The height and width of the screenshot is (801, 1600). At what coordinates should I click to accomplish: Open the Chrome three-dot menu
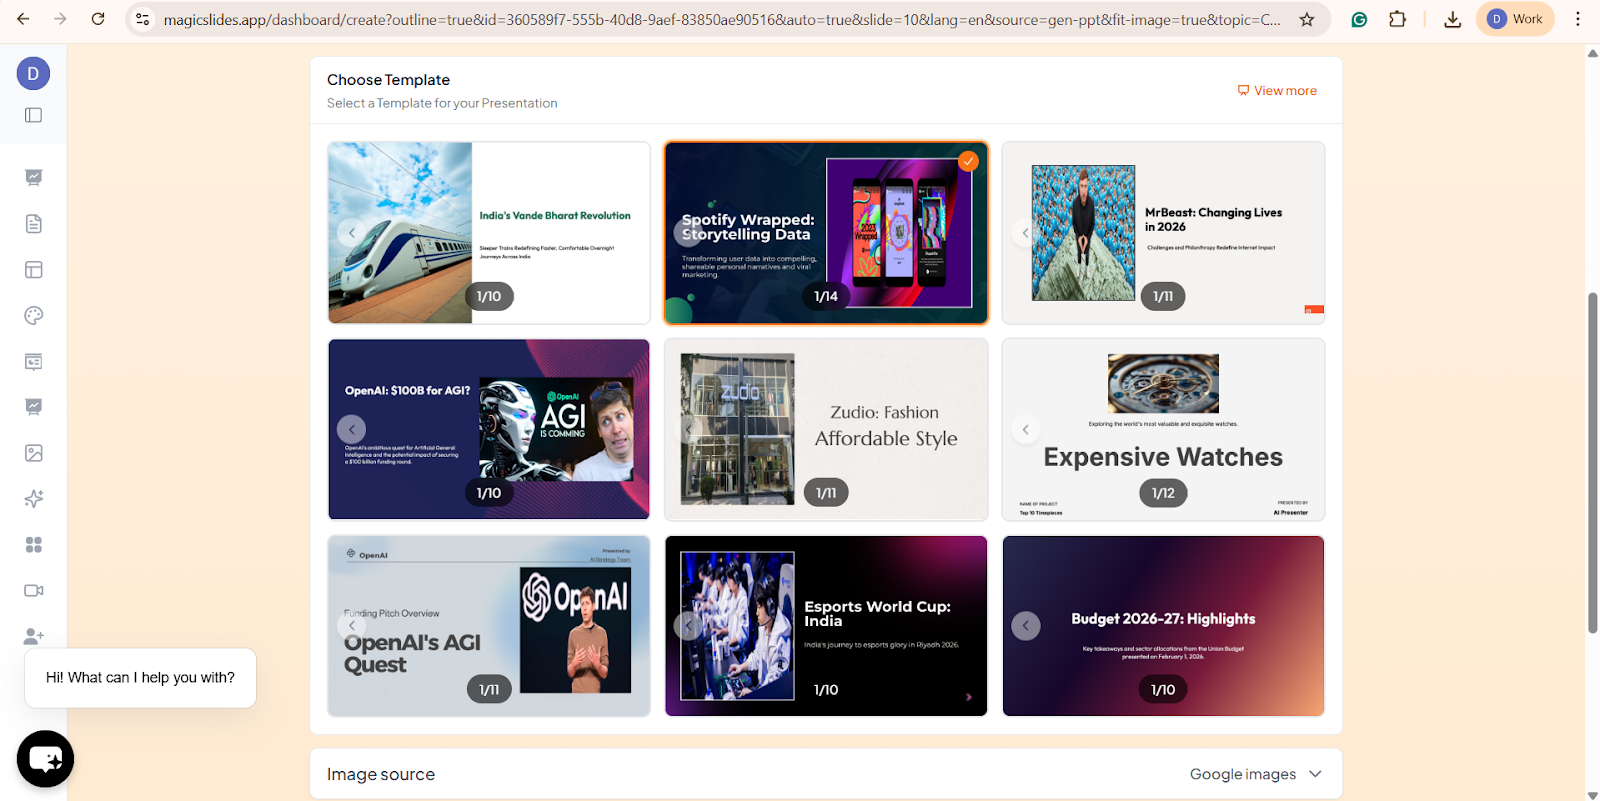[x=1577, y=19]
